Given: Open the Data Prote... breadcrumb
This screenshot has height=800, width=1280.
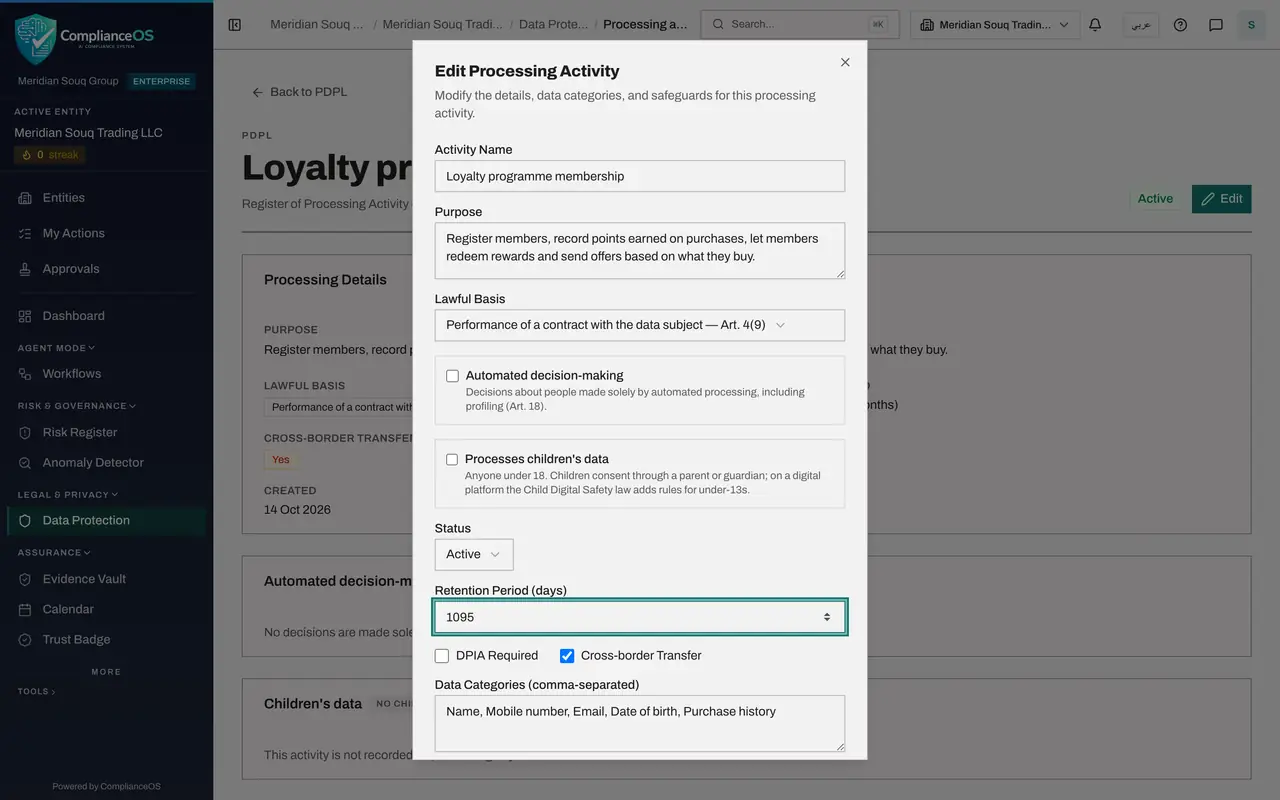Looking at the screenshot, I should click(553, 24).
